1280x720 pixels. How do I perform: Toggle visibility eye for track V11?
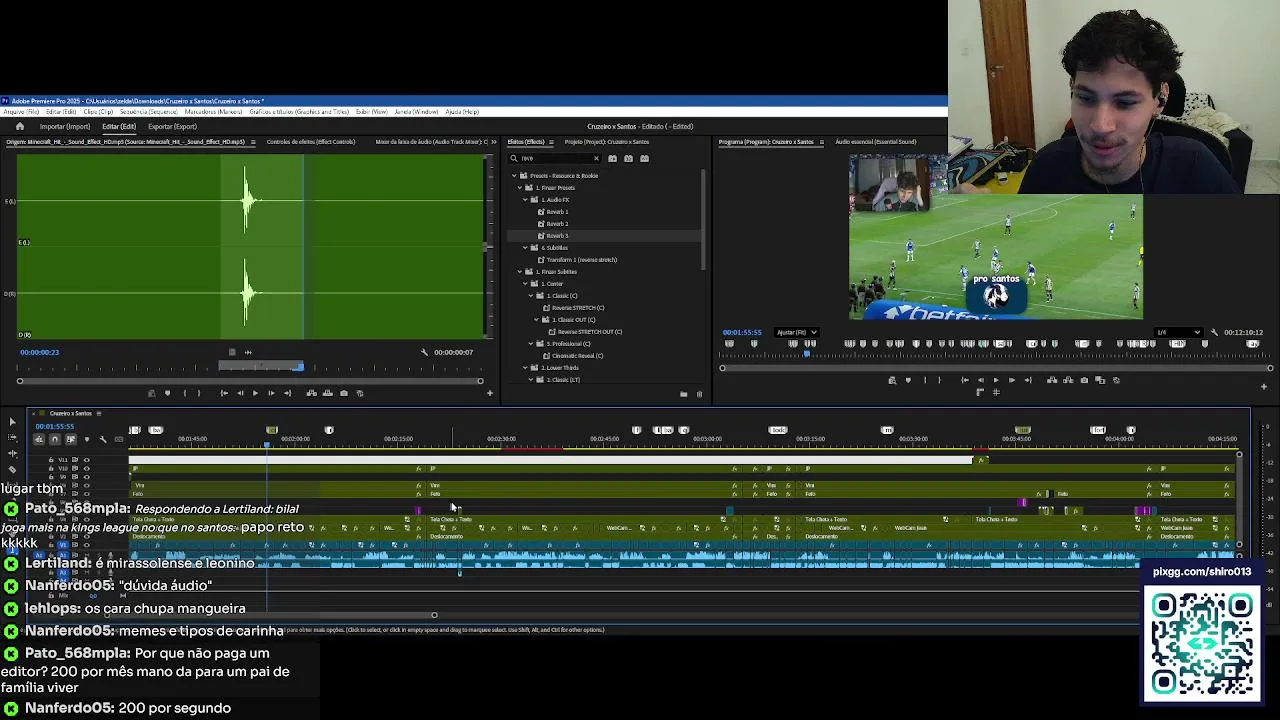click(86, 460)
